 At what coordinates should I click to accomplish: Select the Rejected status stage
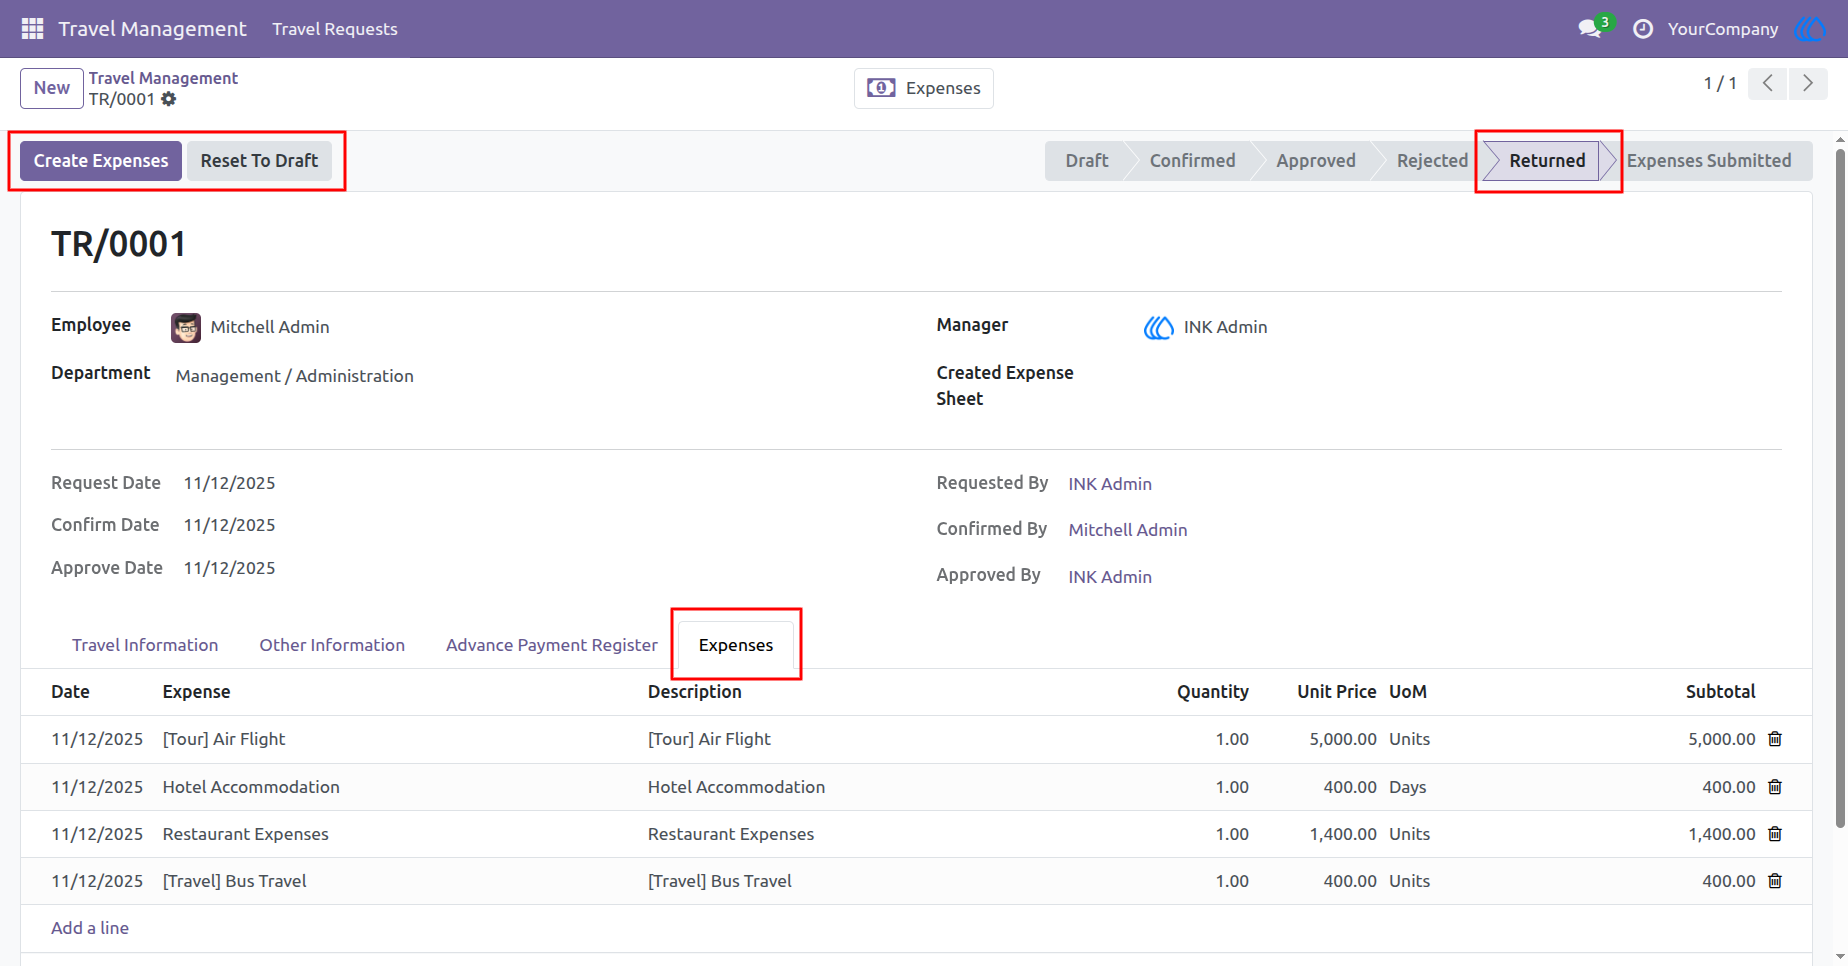point(1432,161)
